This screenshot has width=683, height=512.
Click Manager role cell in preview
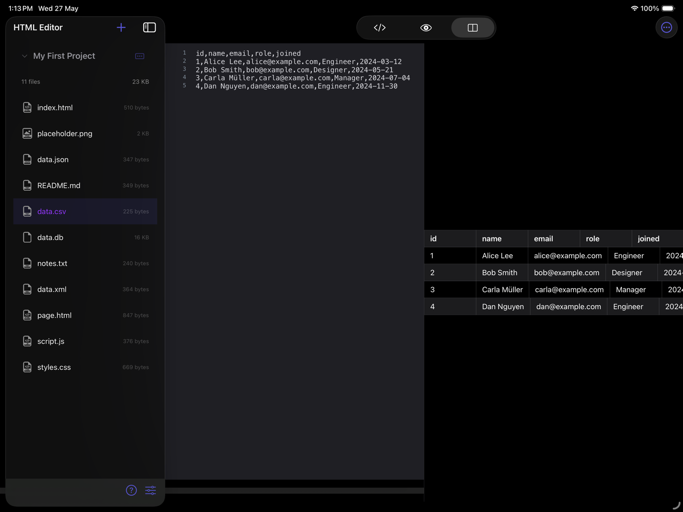(x=635, y=290)
